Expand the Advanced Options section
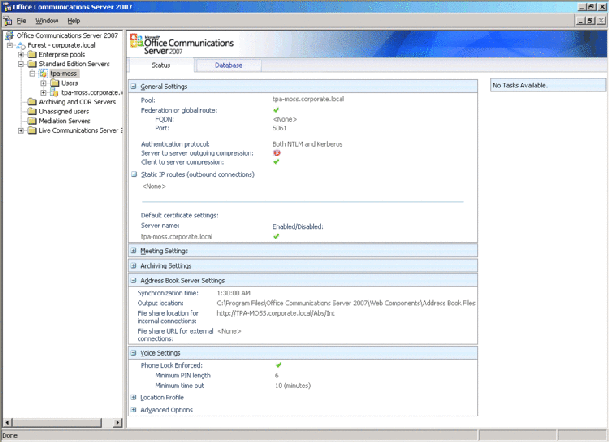The height and width of the screenshot is (442, 609). [134, 409]
